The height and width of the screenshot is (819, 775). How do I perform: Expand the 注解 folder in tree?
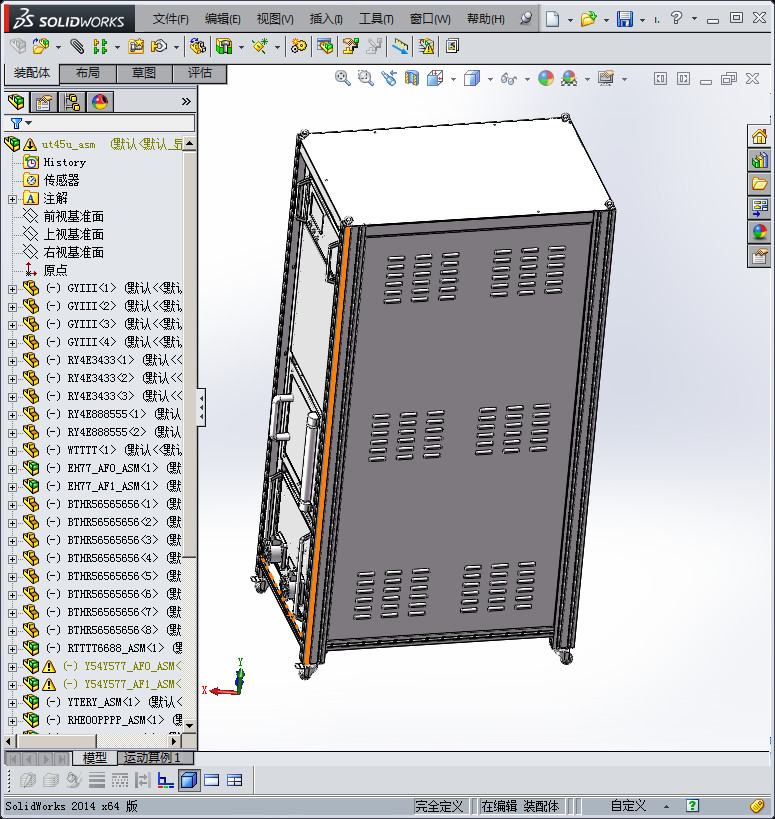12,199
